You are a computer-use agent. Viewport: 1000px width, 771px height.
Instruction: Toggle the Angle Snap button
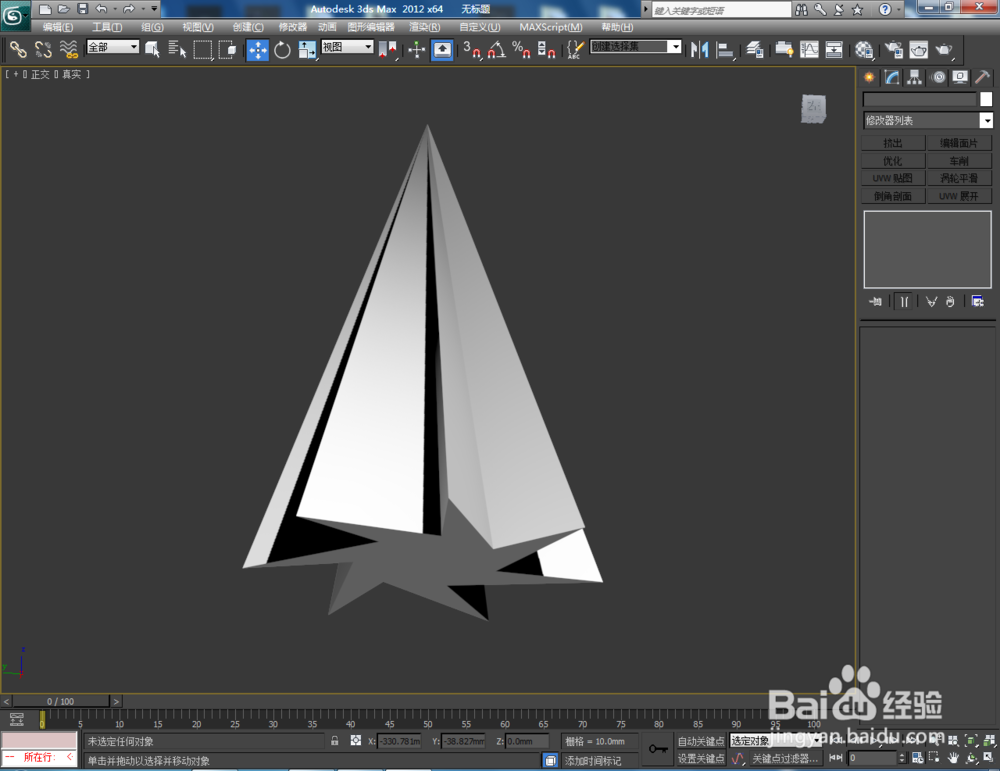coord(496,50)
